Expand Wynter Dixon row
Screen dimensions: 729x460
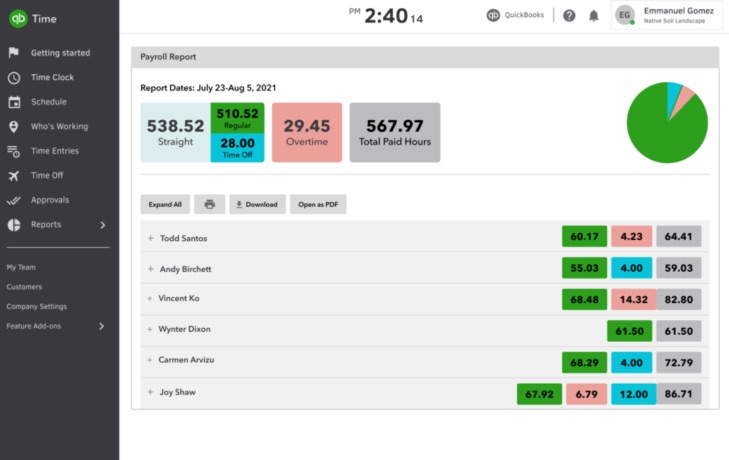coord(150,329)
